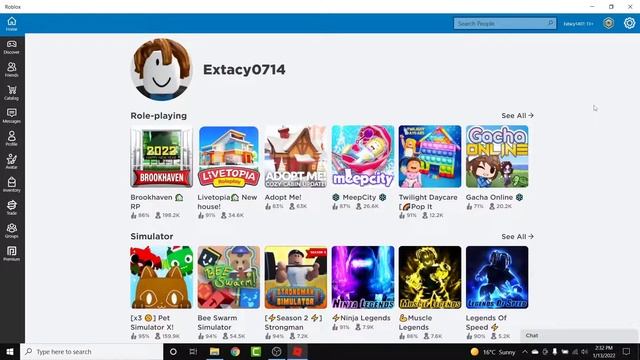
Task: Open the notification center icon
Action: [x=627, y=352]
